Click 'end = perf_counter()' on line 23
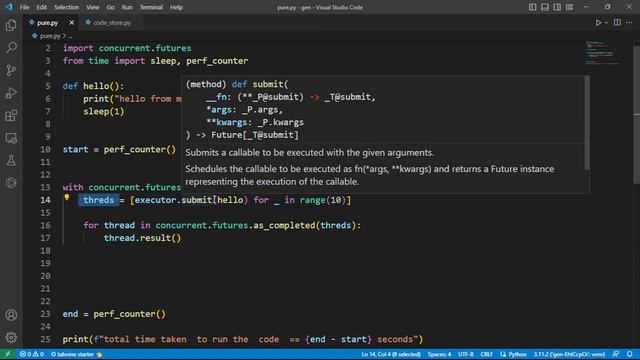This screenshot has width=640, height=360. (114, 314)
